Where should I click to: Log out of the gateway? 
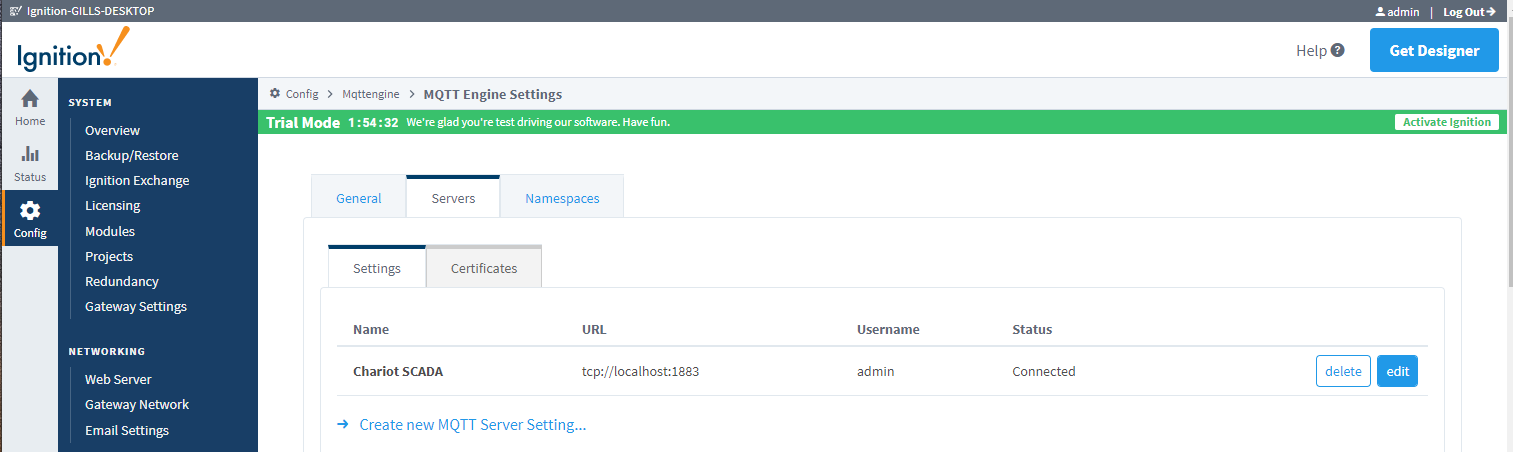(1469, 12)
